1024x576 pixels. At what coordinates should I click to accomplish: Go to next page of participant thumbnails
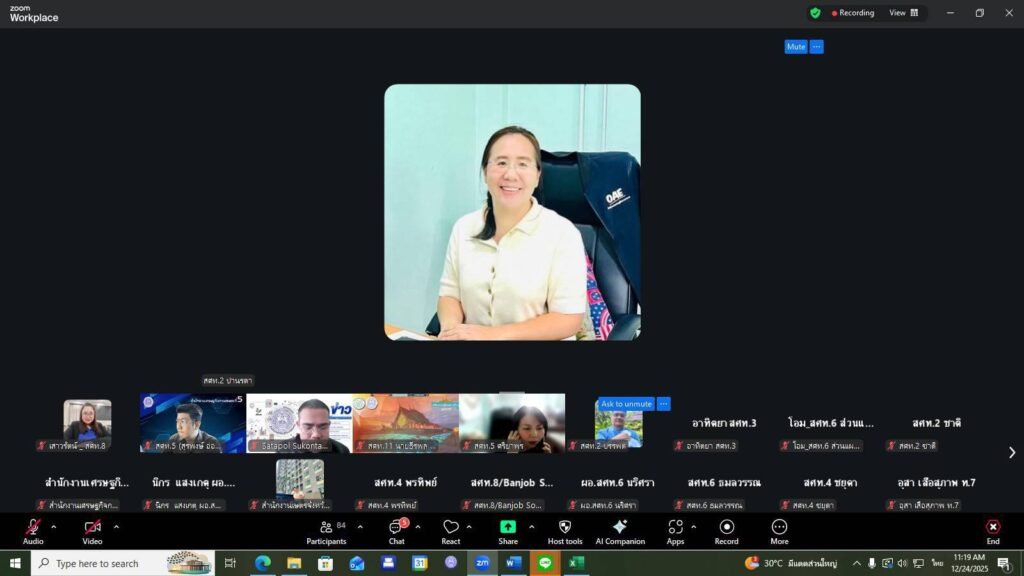1011,453
